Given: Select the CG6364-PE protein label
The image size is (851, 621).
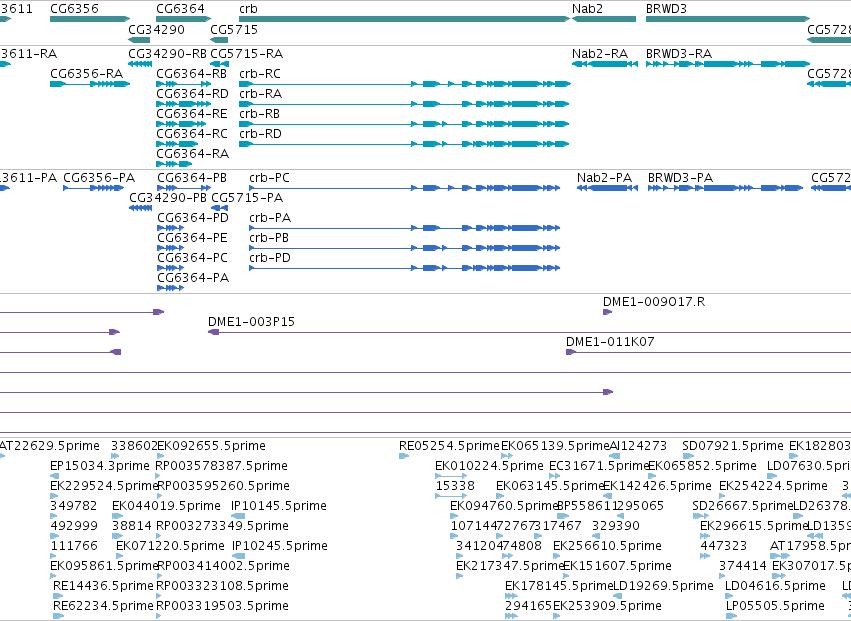Looking at the screenshot, I should [192, 238].
